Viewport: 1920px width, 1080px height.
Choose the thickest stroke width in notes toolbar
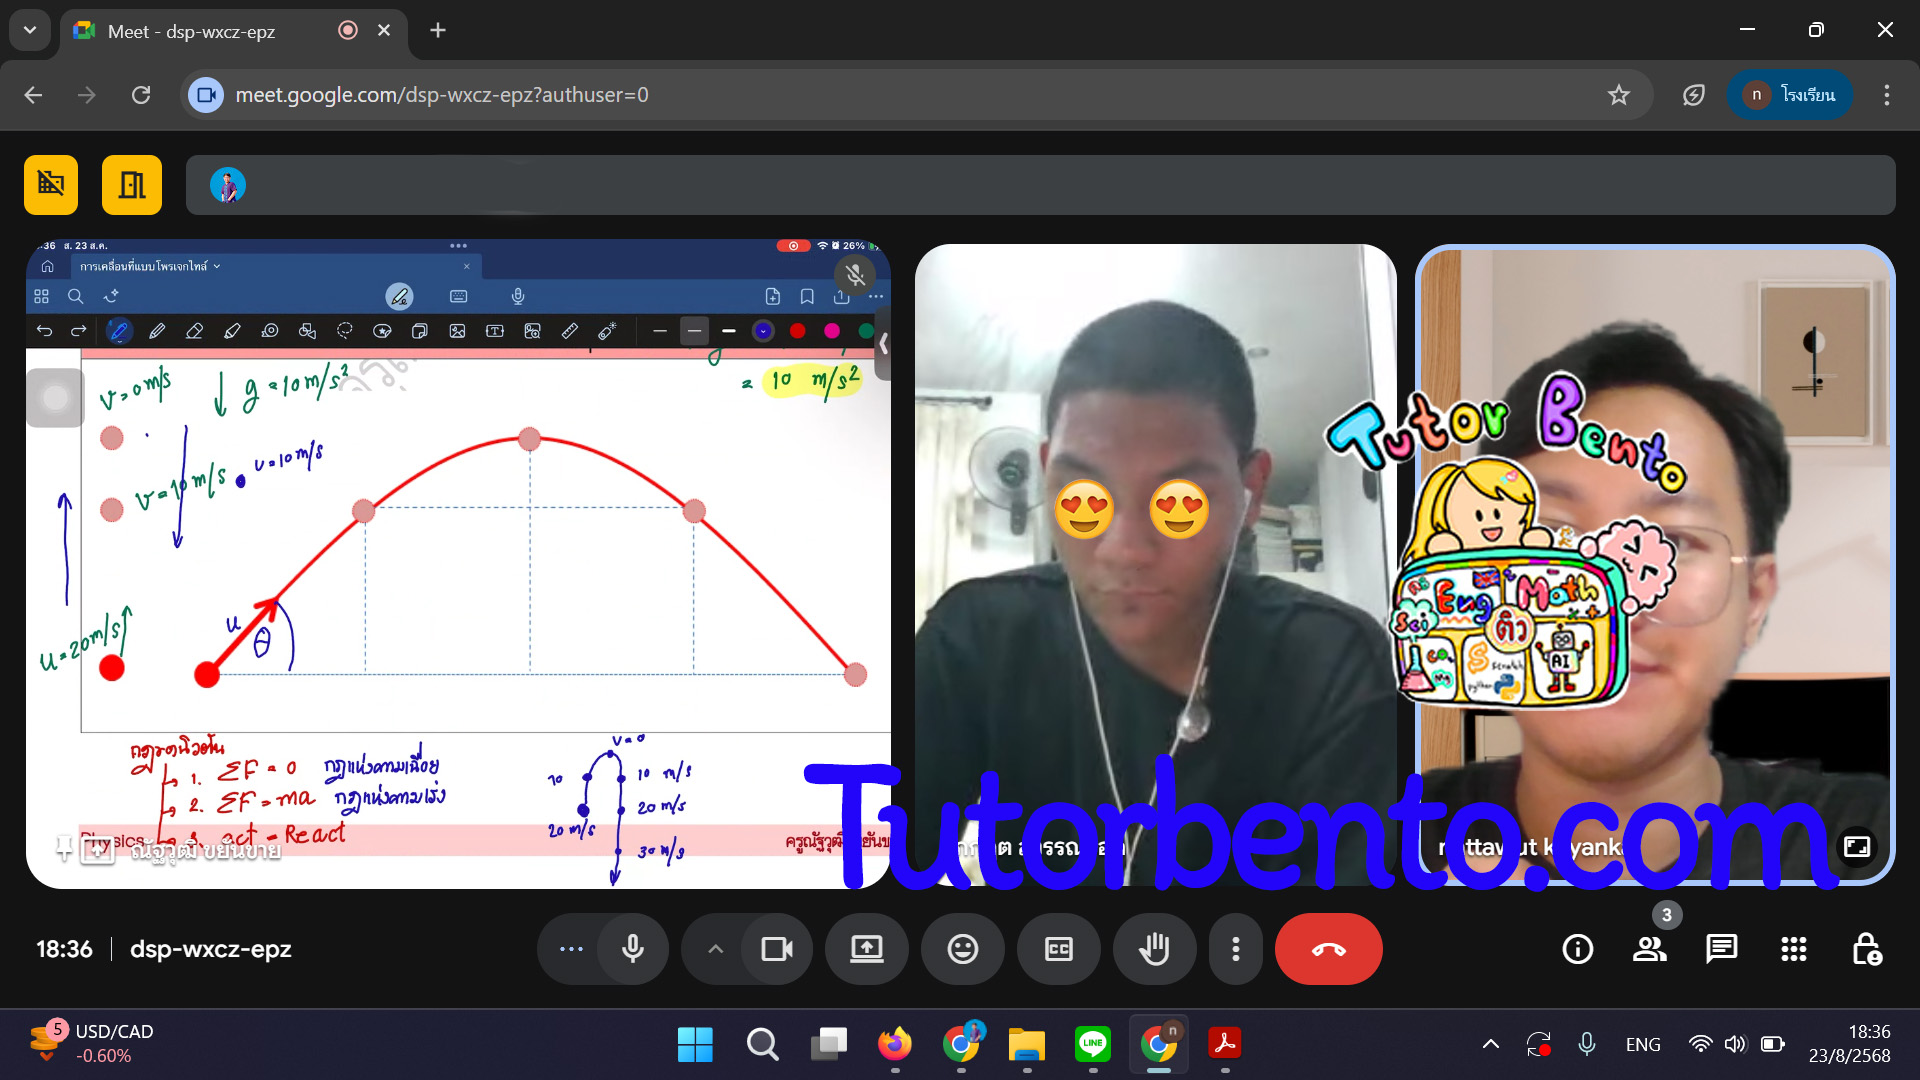[729, 331]
